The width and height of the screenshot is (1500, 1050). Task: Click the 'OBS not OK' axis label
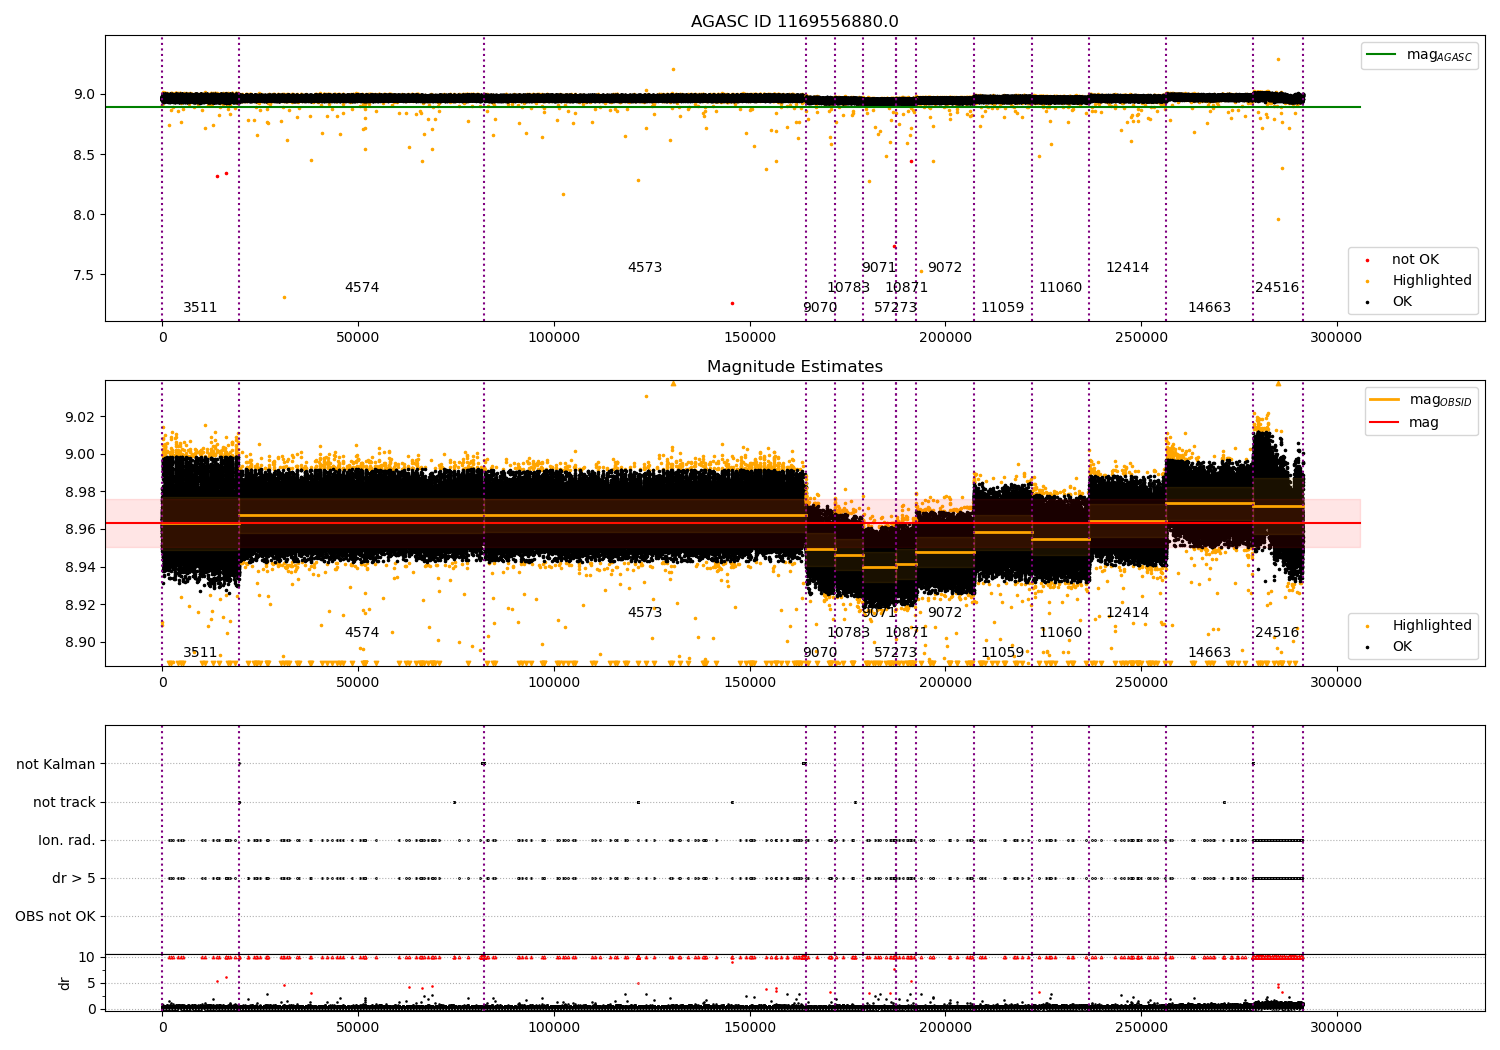tap(55, 916)
